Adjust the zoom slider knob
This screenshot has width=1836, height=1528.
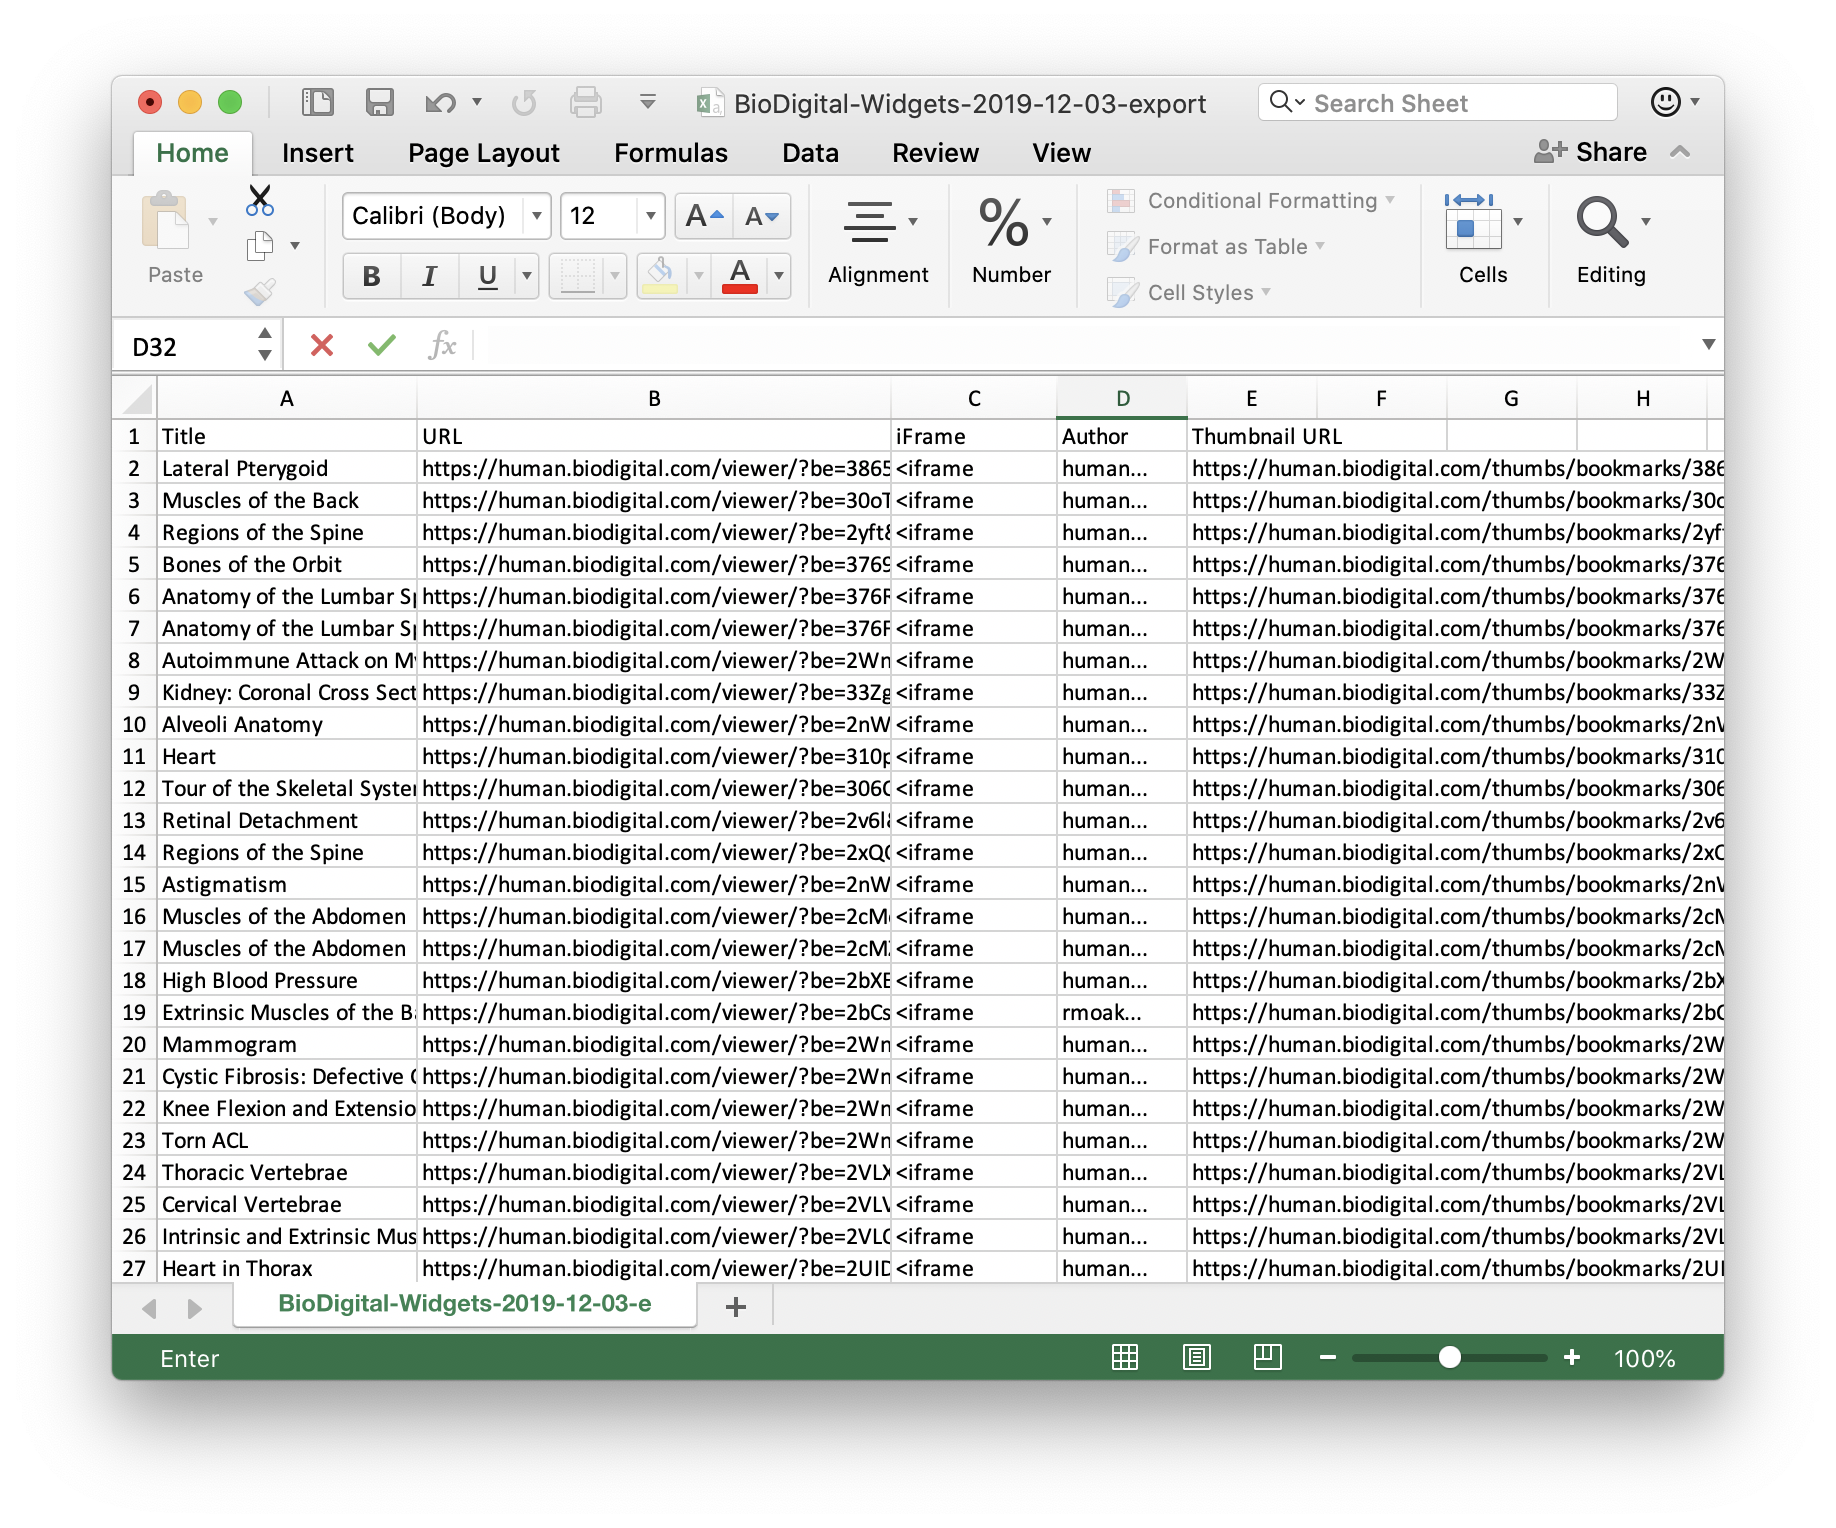[1450, 1357]
